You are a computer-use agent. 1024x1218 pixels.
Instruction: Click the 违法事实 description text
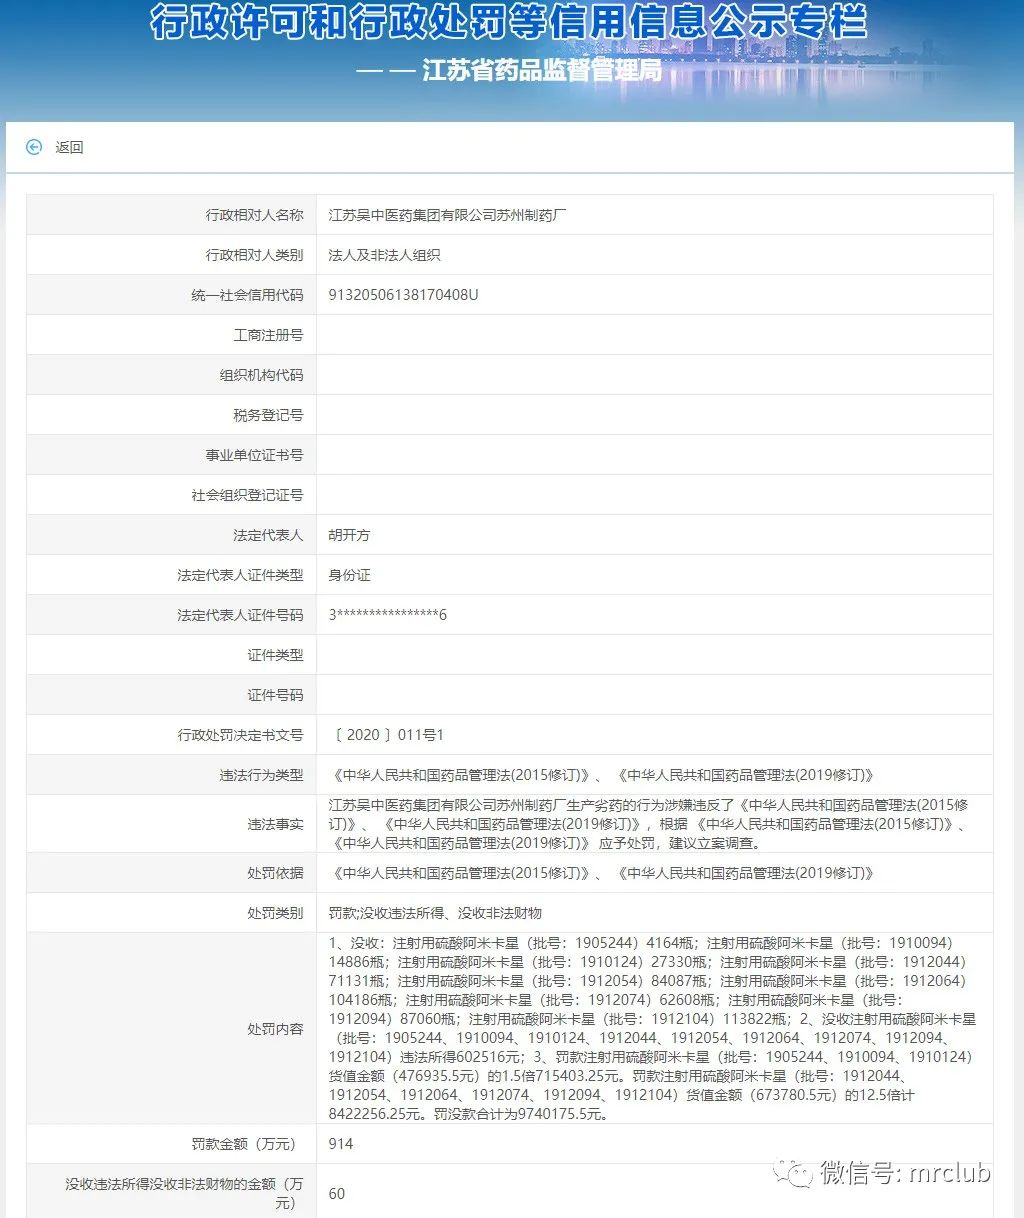[x=648, y=824]
